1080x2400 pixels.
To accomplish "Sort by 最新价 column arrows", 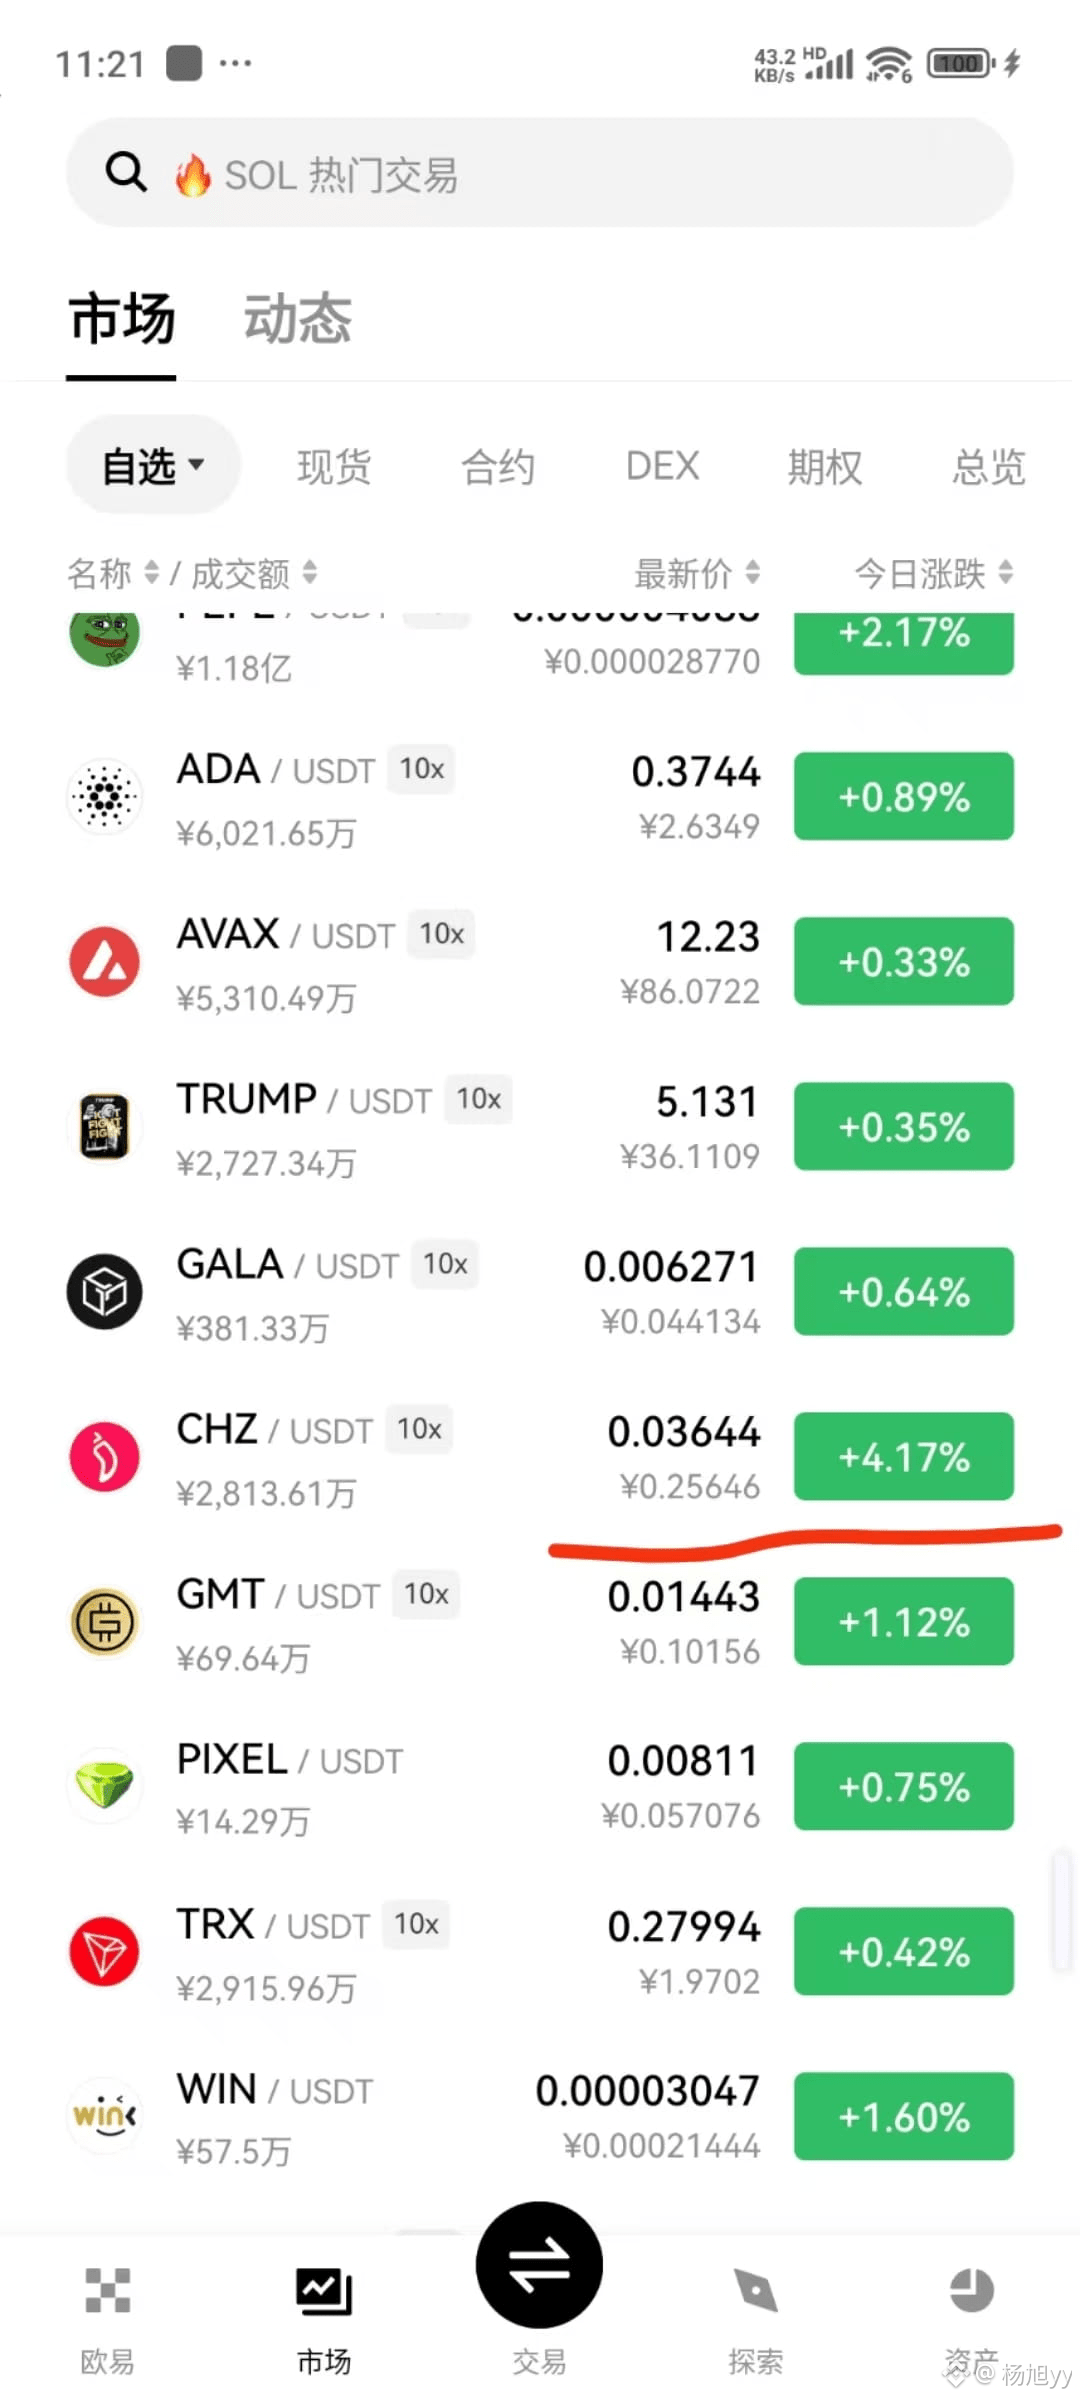I will pyautogui.click(x=753, y=573).
